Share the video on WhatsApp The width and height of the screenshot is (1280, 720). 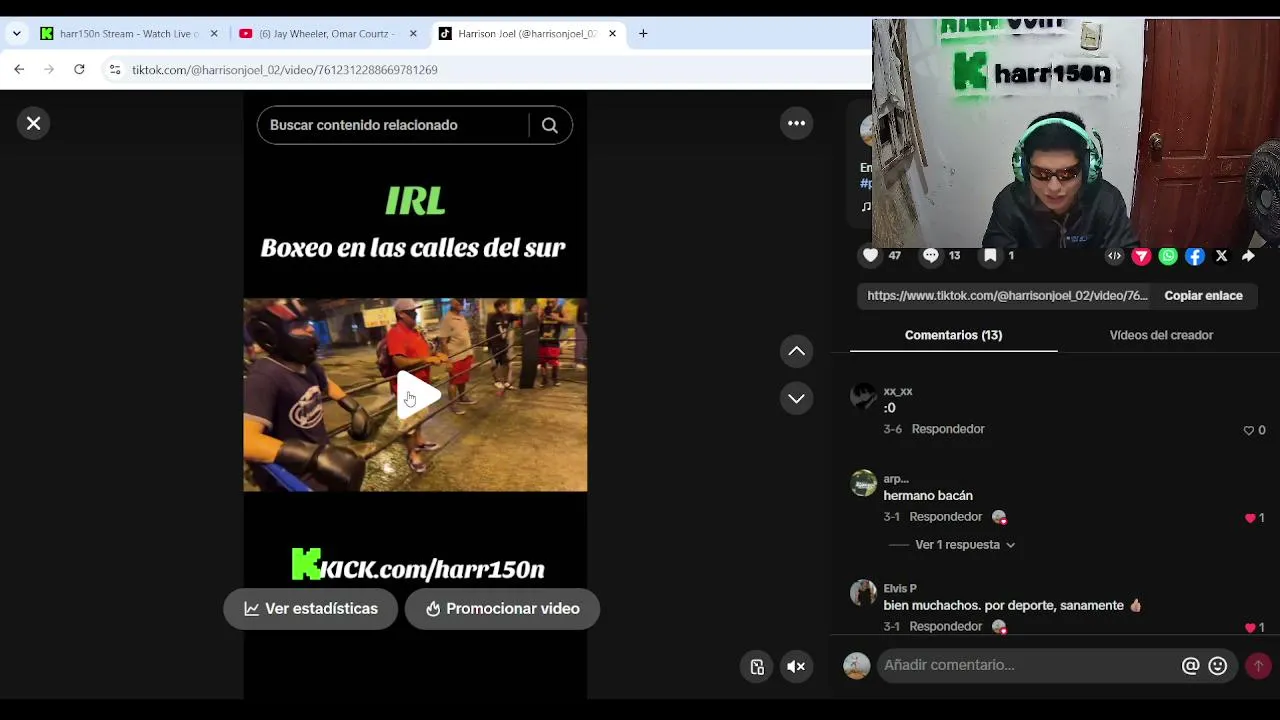click(1168, 256)
